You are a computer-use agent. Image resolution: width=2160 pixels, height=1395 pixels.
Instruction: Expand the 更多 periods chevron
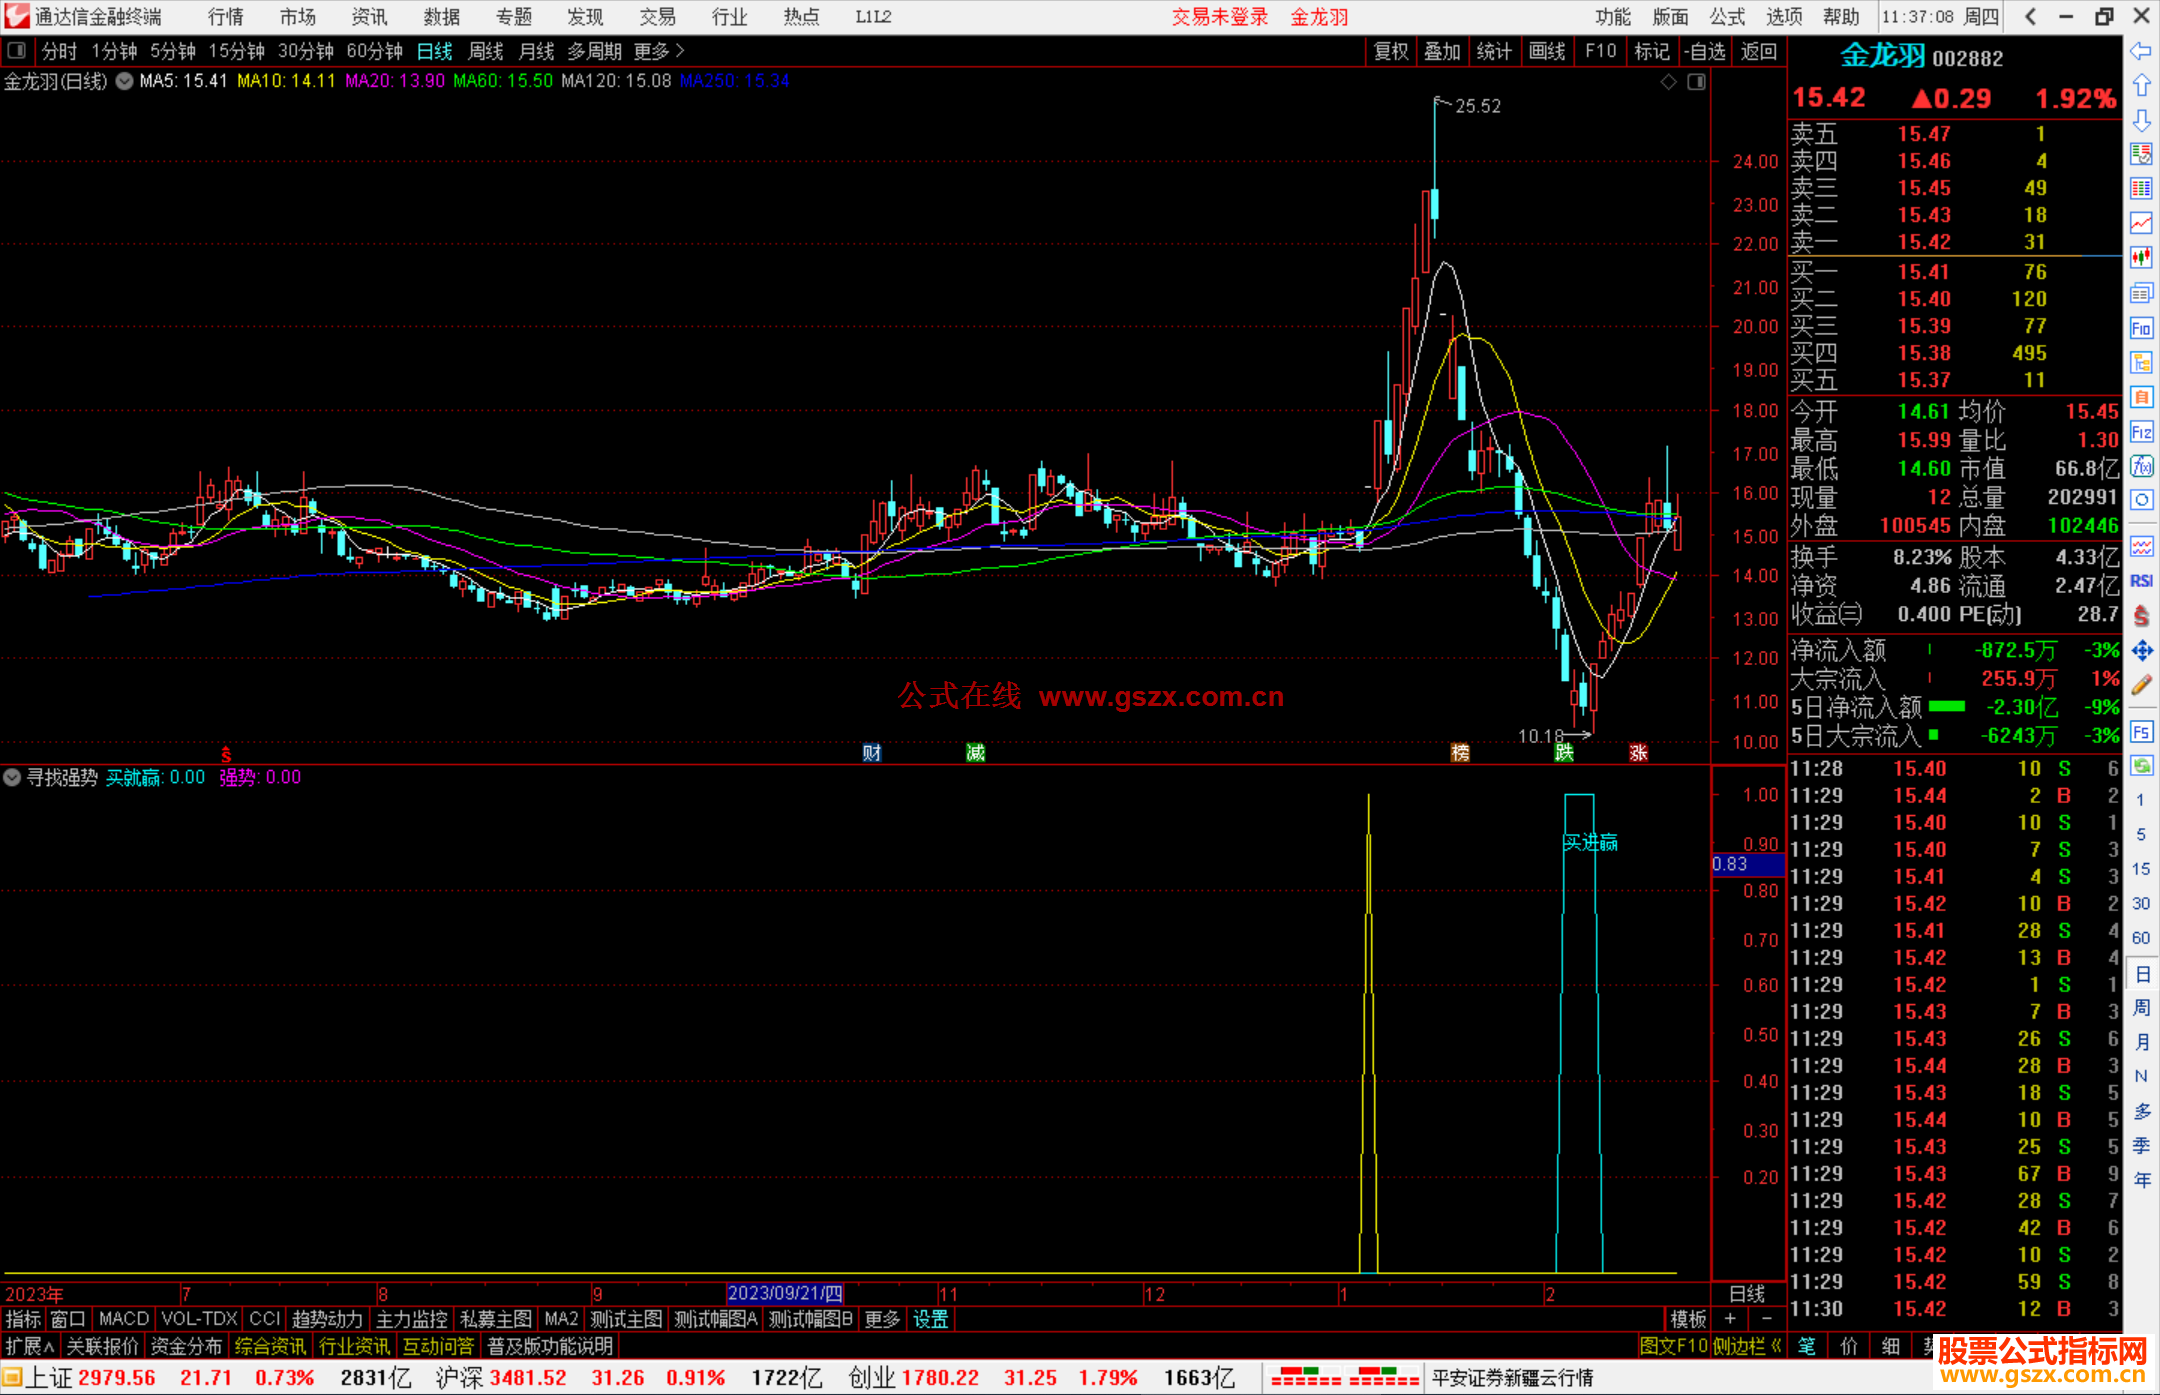[x=681, y=51]
